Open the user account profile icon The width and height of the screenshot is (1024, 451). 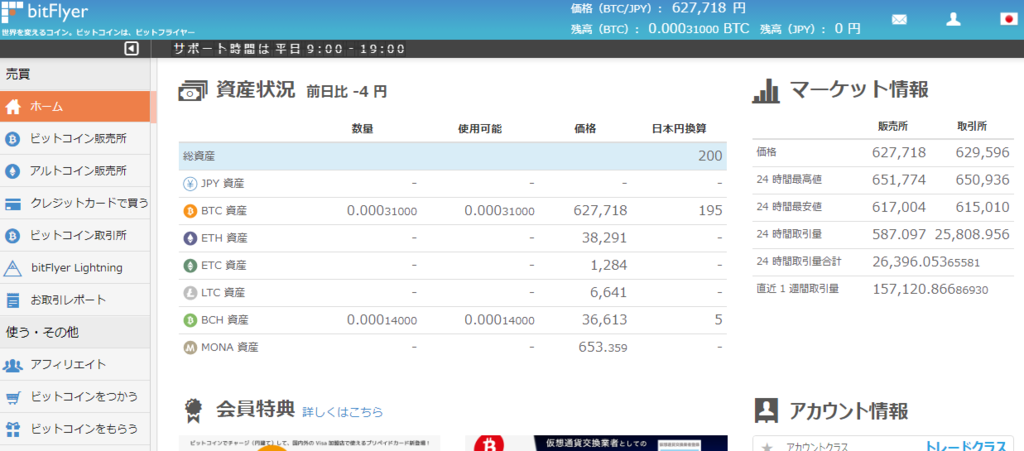(x=953, y=19)
